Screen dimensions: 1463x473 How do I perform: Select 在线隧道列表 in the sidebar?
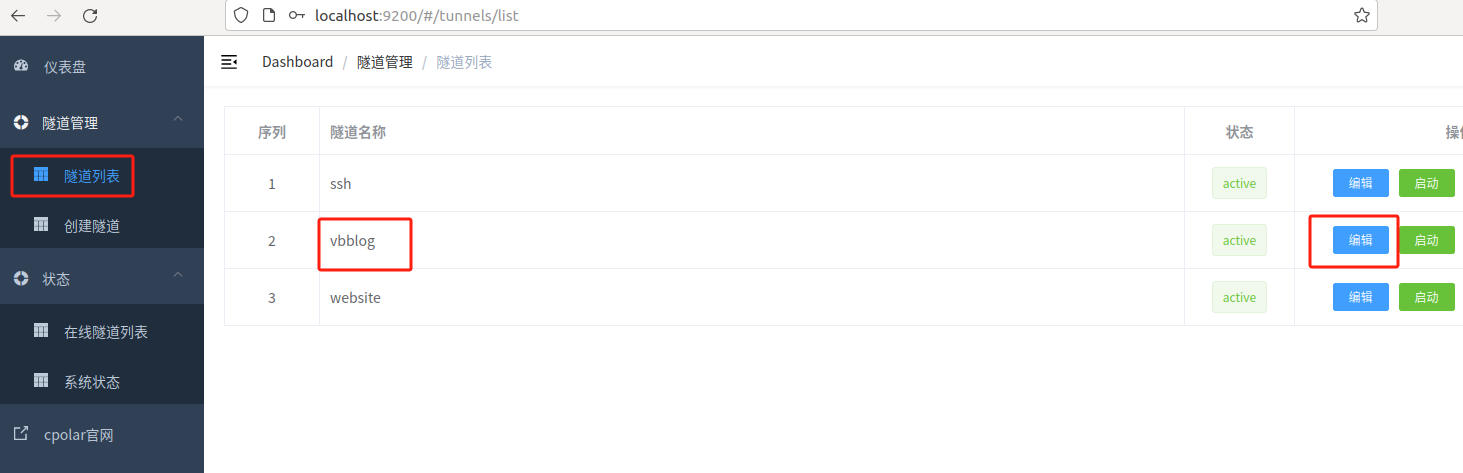click(x=106, y=332)
